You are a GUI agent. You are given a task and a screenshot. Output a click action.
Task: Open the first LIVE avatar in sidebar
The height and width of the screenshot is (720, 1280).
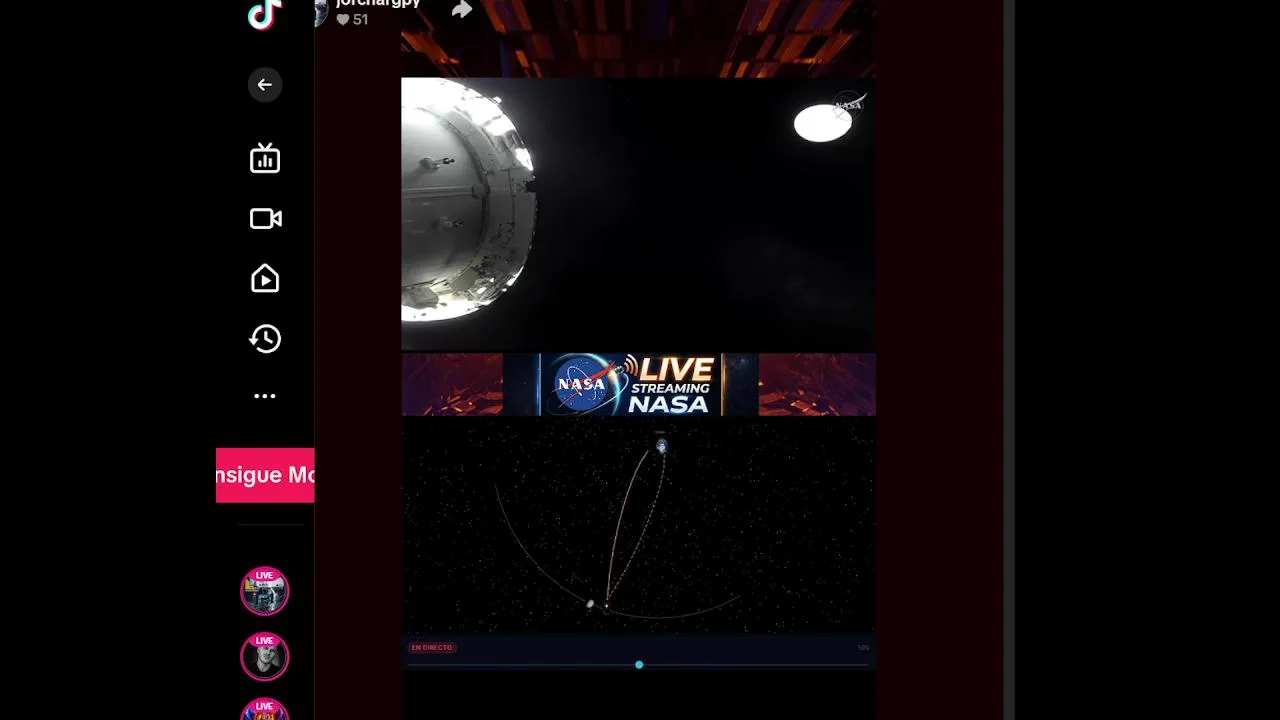pos(265,591)
